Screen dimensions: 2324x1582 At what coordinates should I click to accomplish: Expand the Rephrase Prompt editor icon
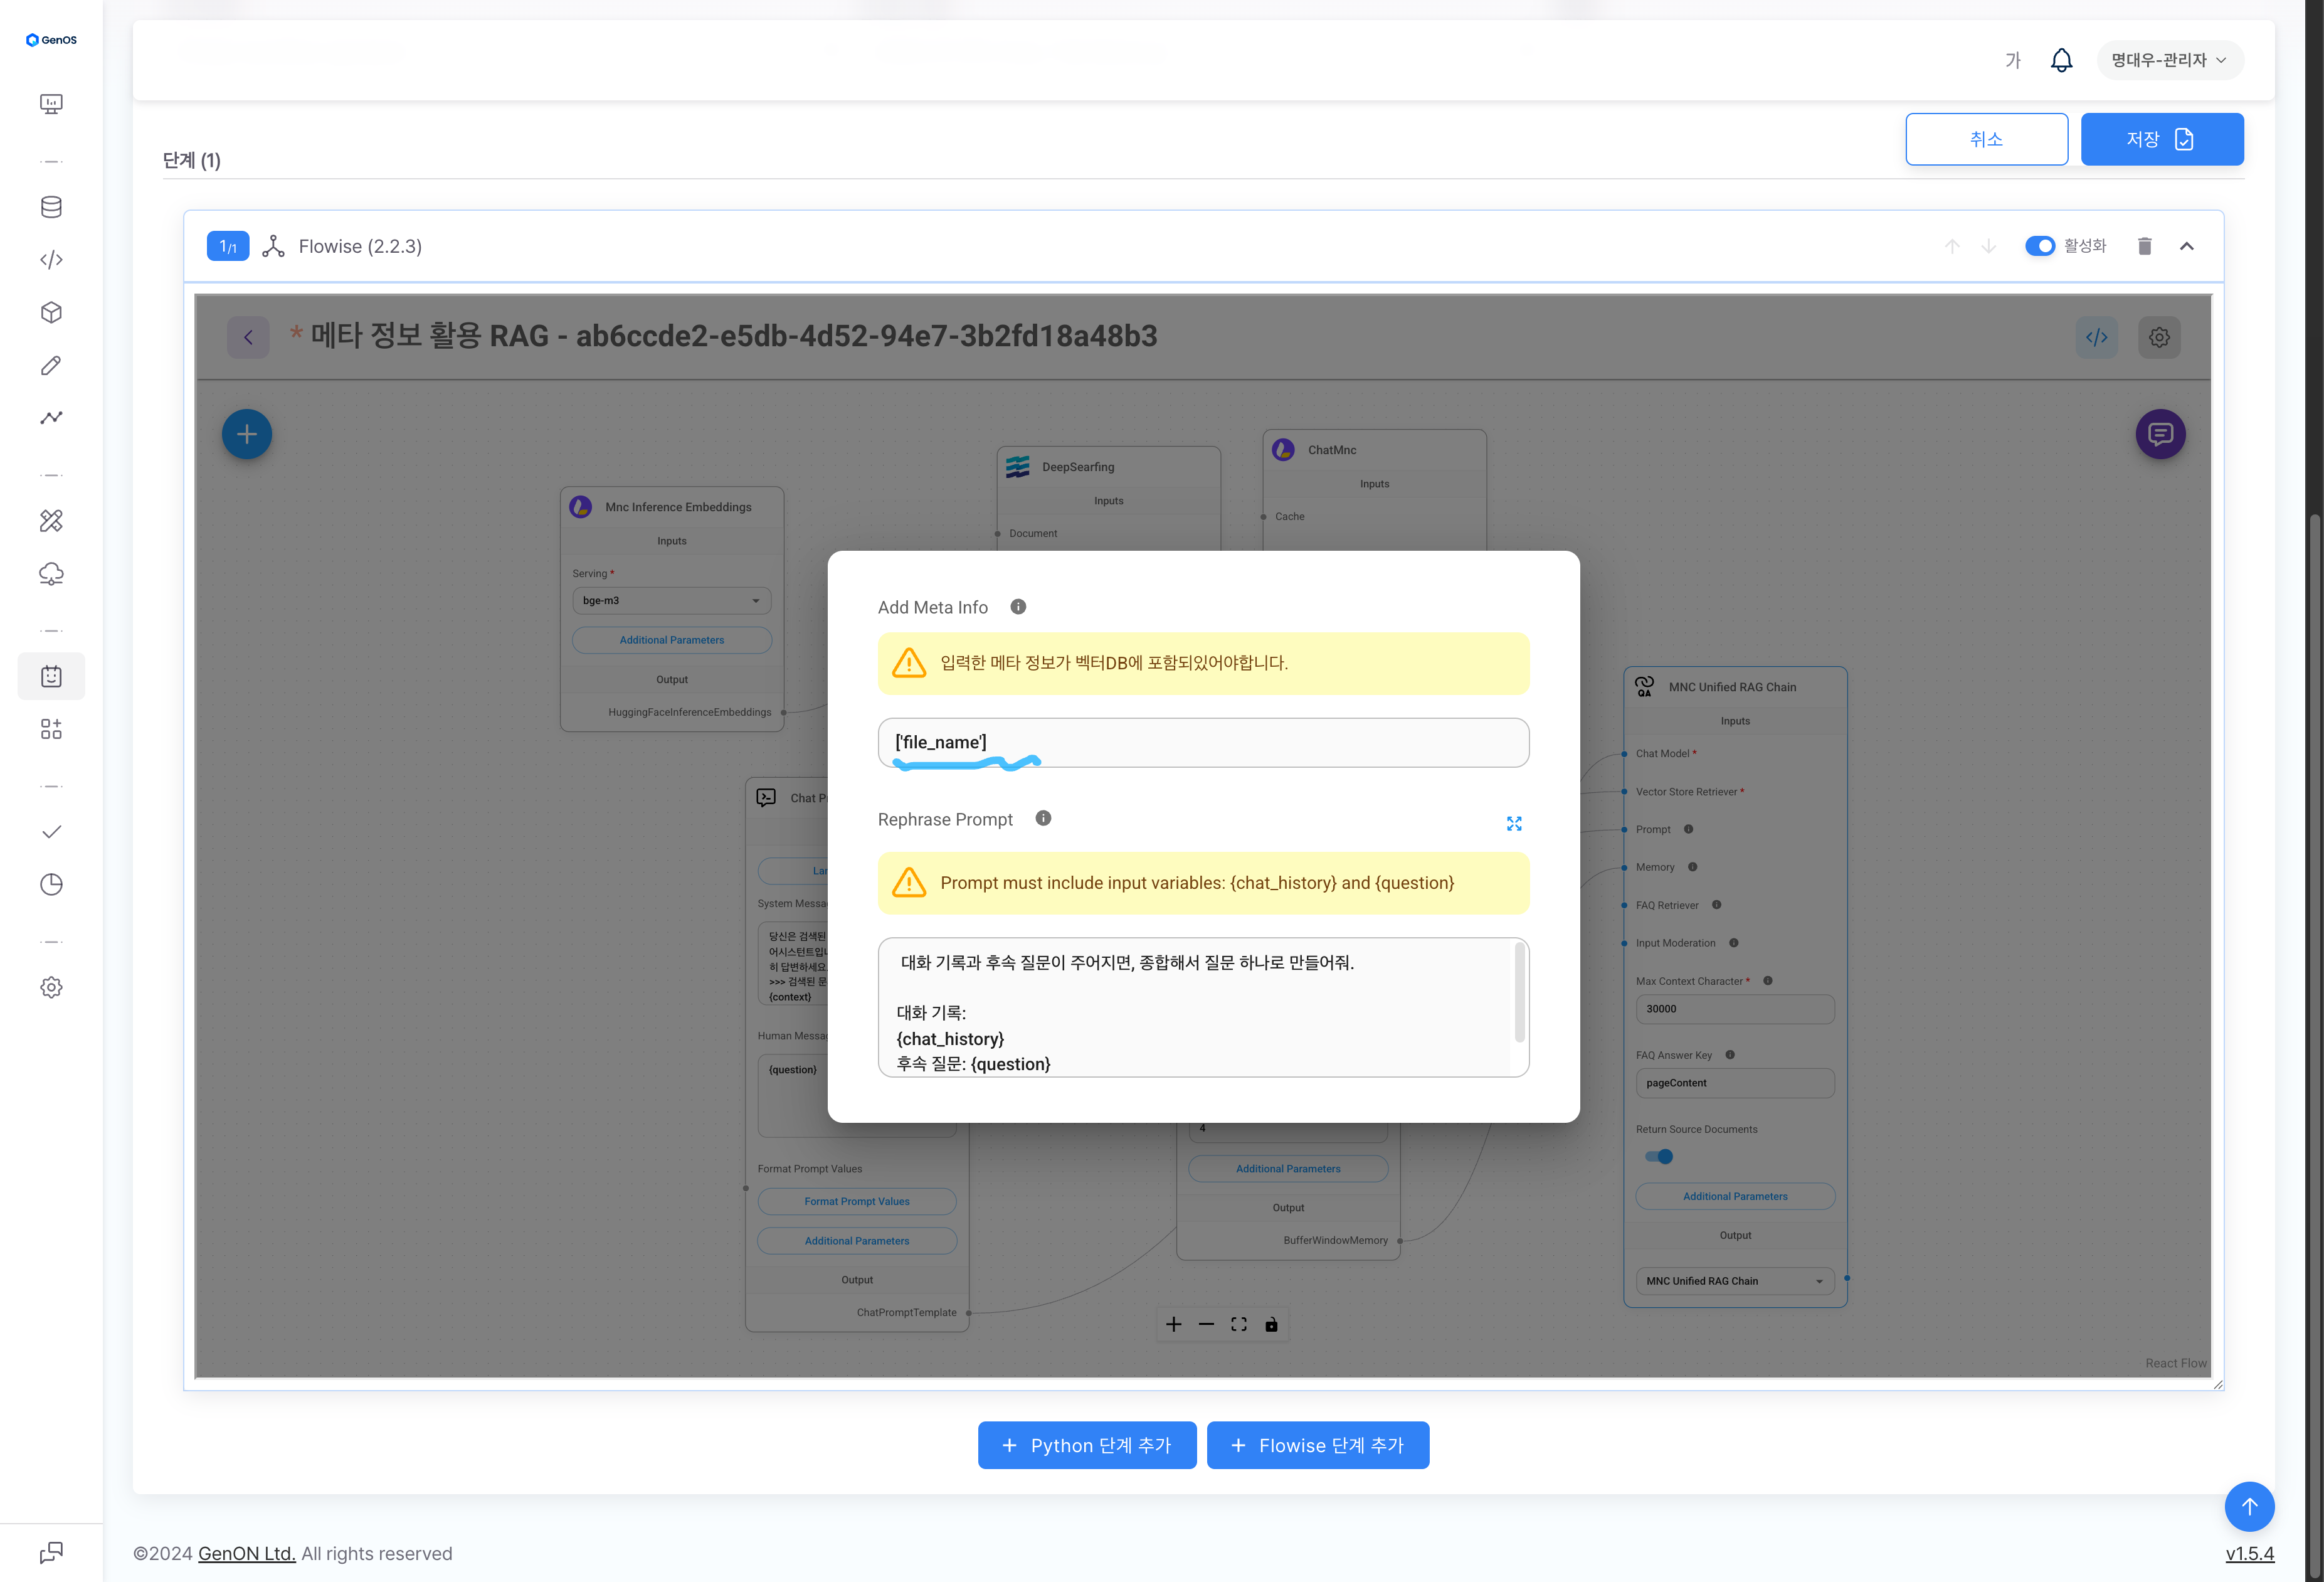pyautogui.click(x=1513, y=823)
